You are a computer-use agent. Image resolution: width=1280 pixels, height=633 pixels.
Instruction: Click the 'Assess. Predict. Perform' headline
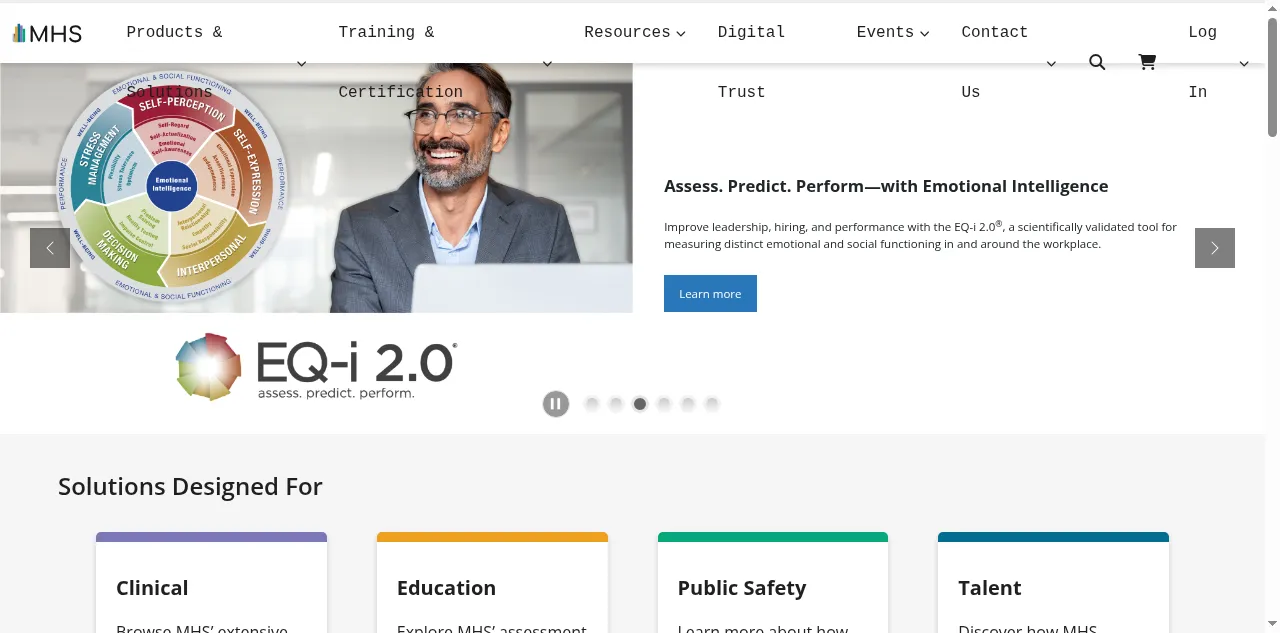[886, 186]
